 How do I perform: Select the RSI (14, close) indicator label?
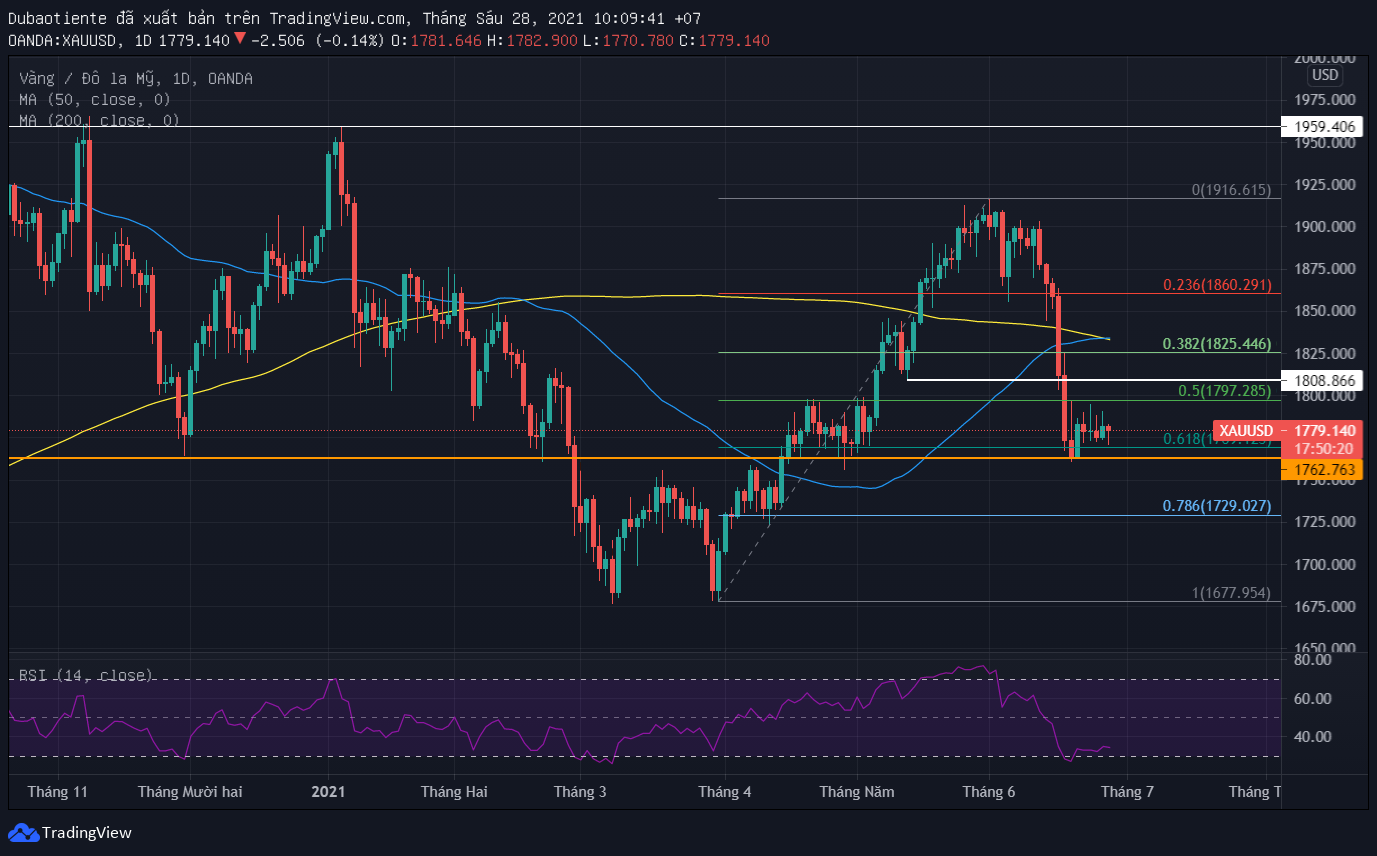(86, 675)
